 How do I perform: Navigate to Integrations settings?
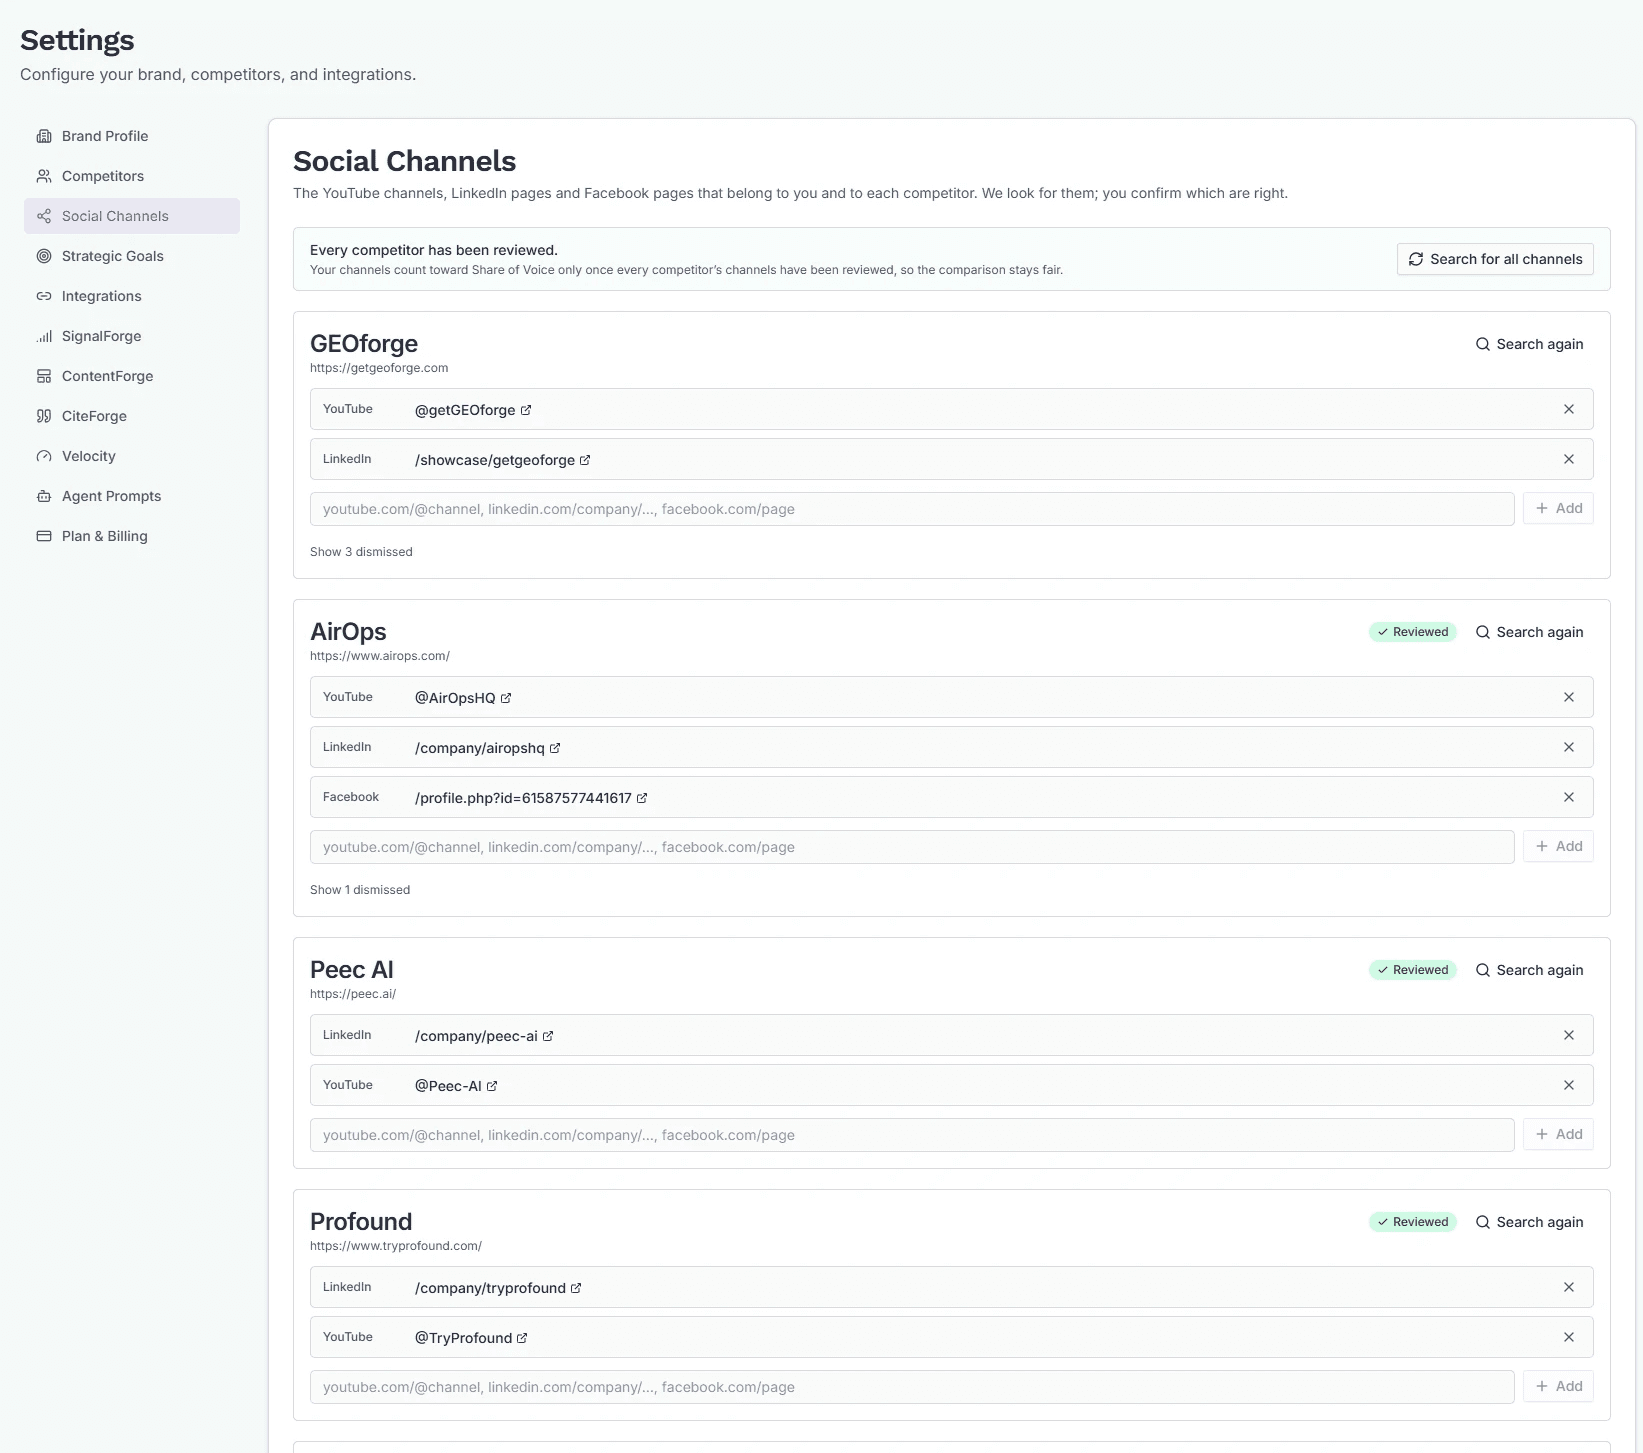[x=132, y=296]
